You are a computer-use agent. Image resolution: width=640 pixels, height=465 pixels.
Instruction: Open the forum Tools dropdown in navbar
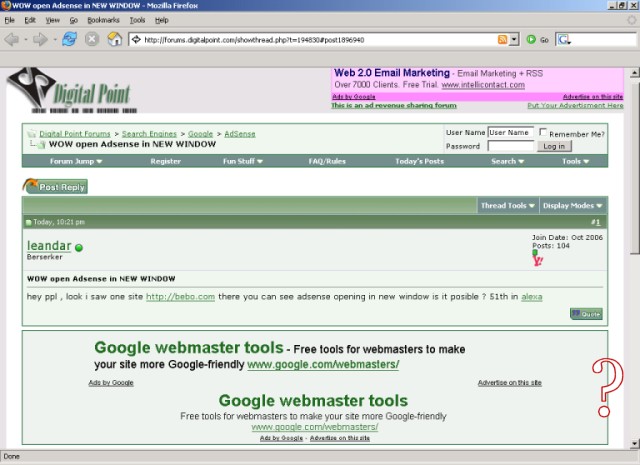click(x=576, y=161)
